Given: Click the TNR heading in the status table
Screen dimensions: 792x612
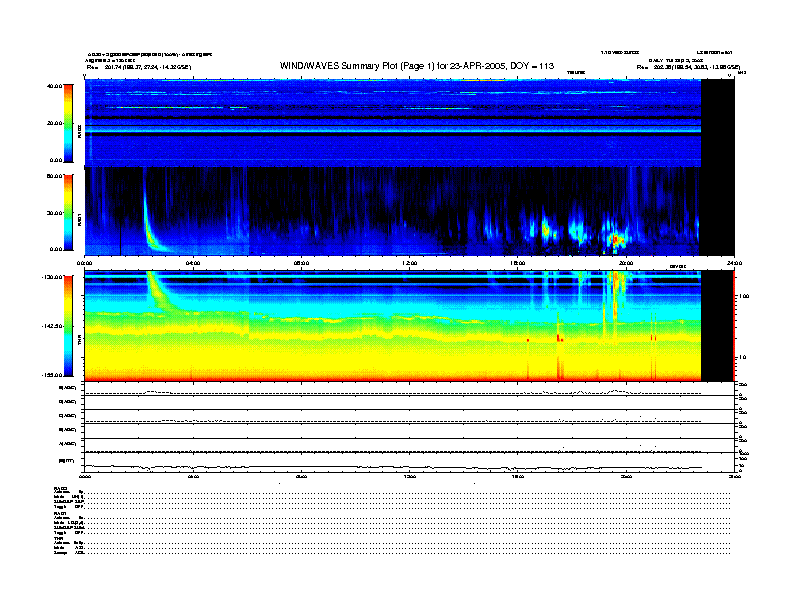Looking at the screenshot, I should (x=58, y=539).
